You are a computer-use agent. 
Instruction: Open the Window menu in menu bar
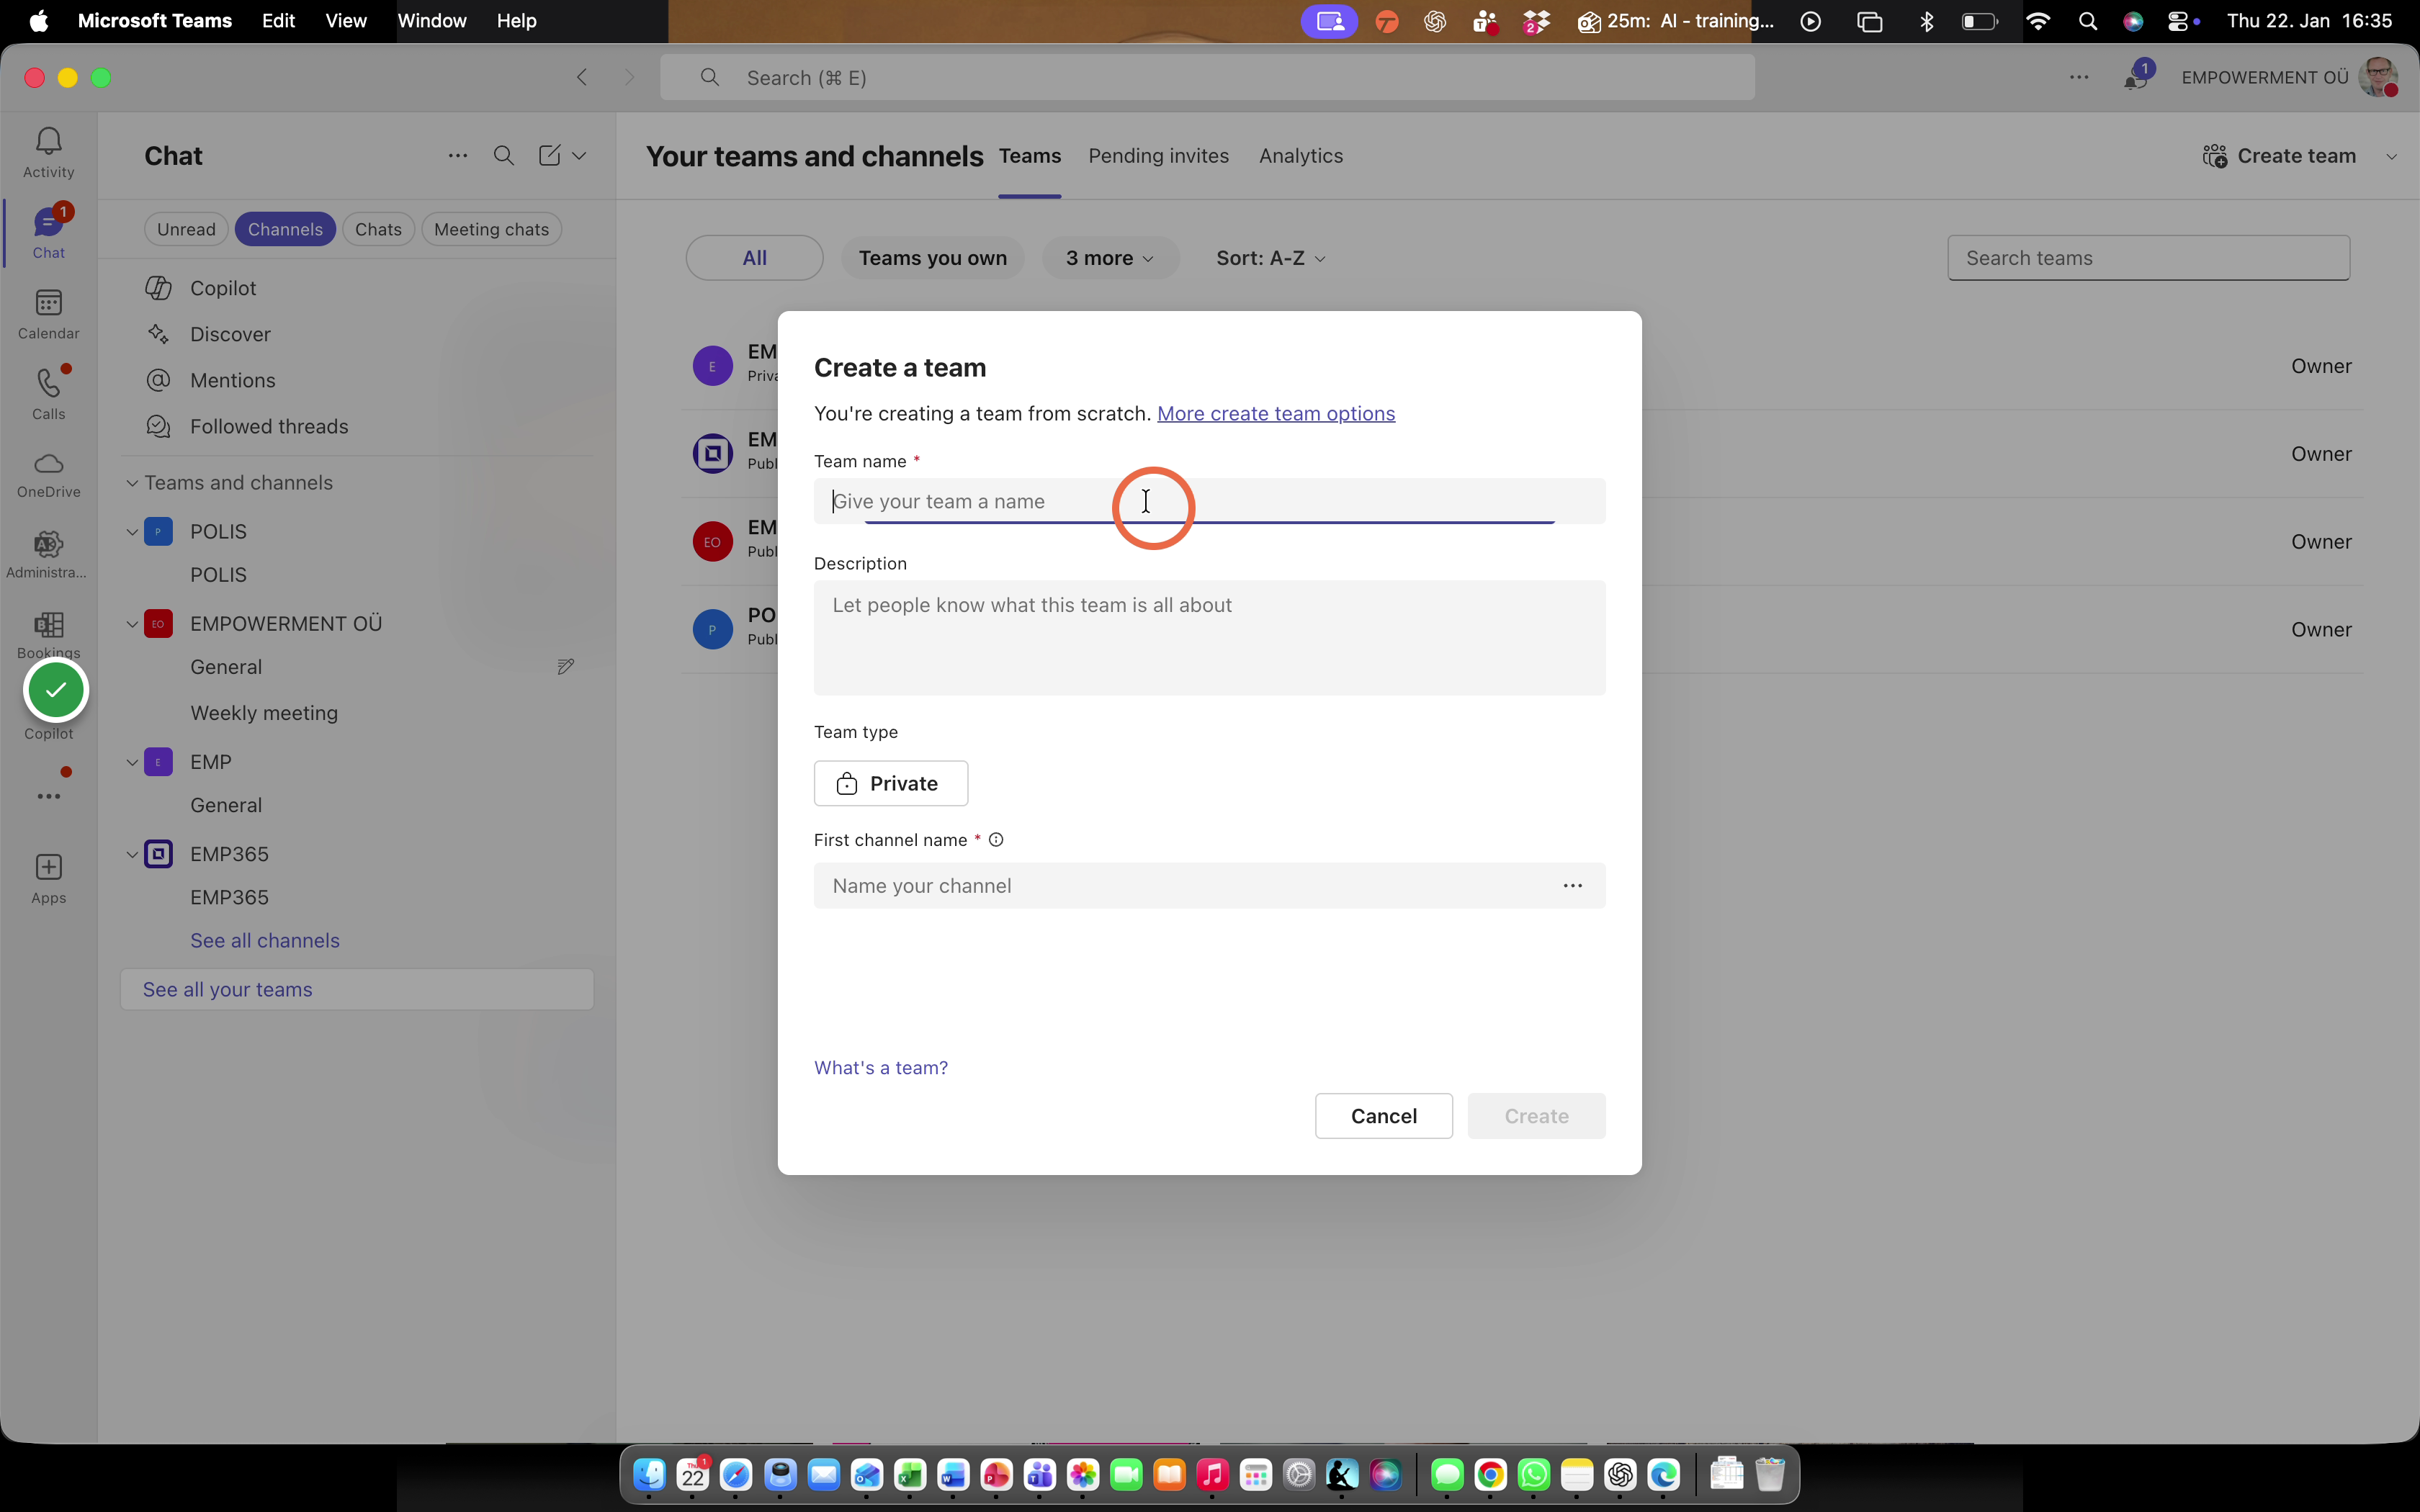pyautogui.click(x=431, y=21)
